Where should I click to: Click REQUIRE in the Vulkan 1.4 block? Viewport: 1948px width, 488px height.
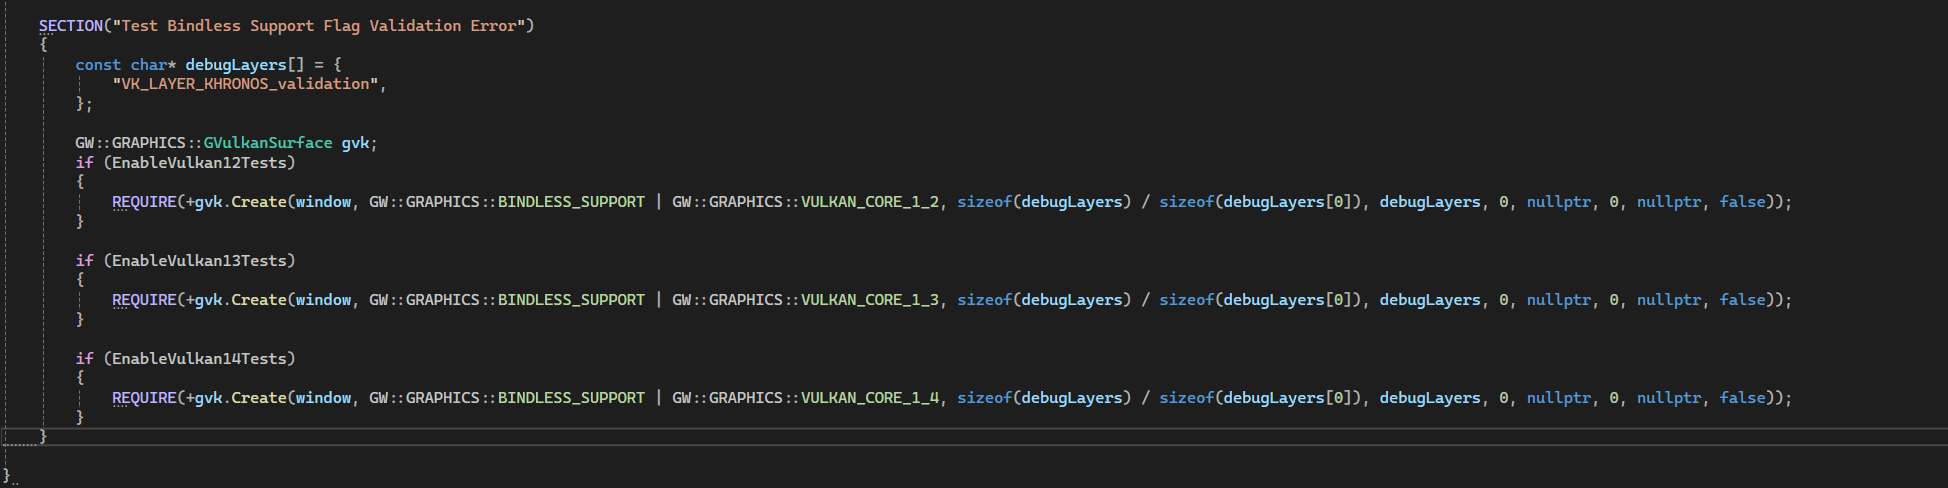point(144,398)
